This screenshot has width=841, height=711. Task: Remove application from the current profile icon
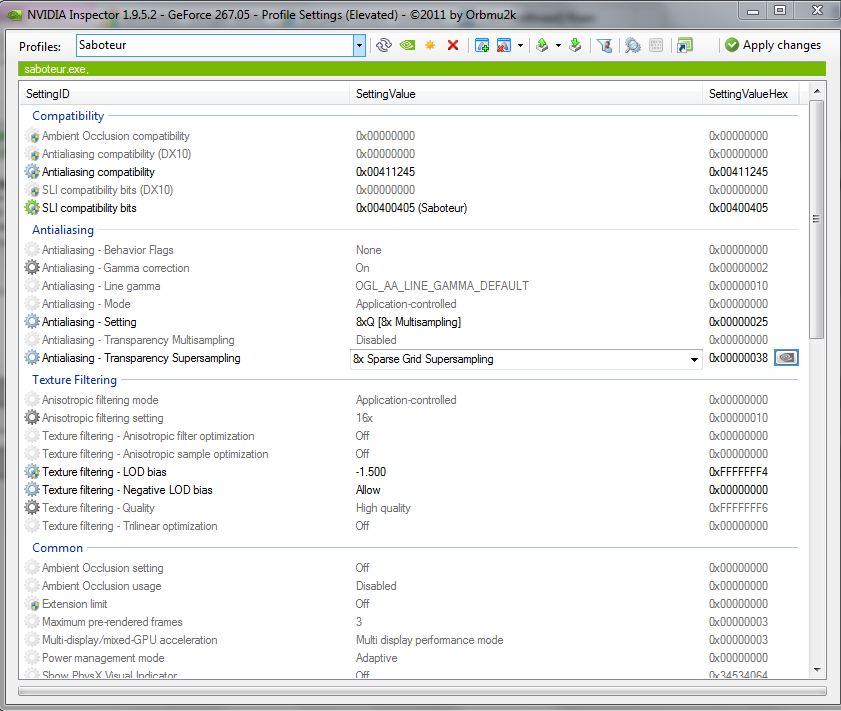pos(504,46)
